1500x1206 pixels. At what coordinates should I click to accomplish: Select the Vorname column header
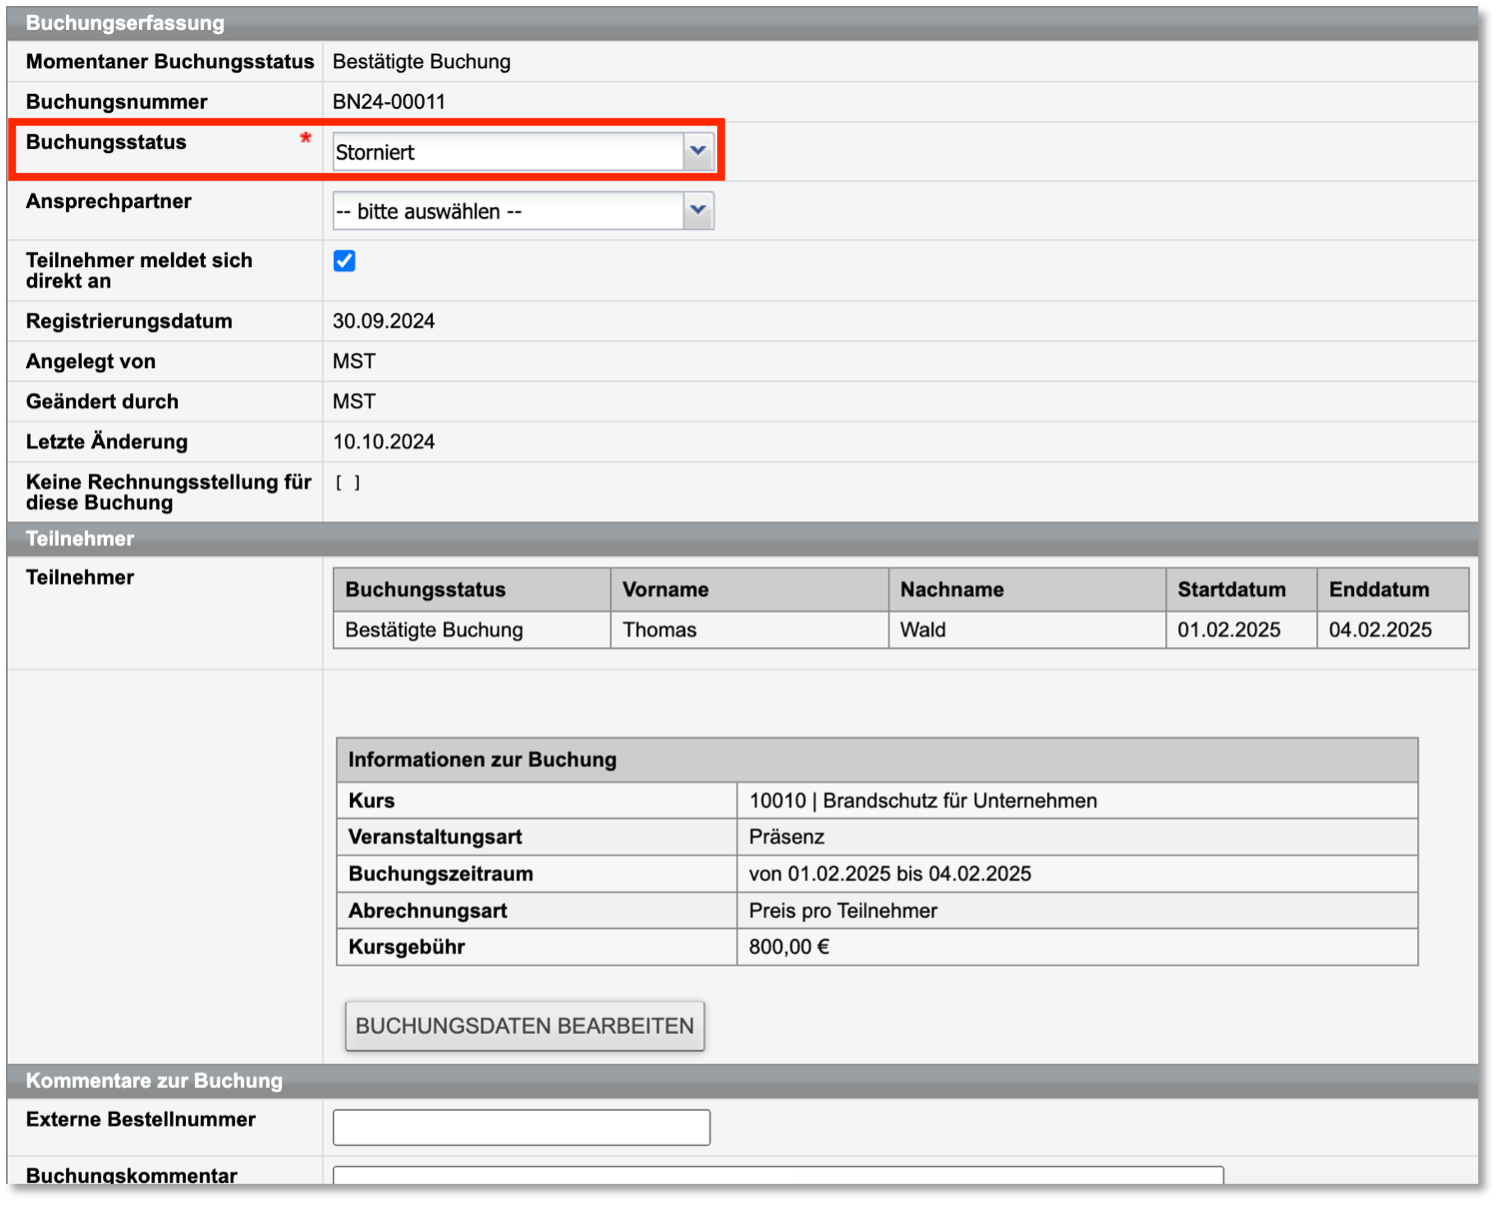(x=665, y=590)
